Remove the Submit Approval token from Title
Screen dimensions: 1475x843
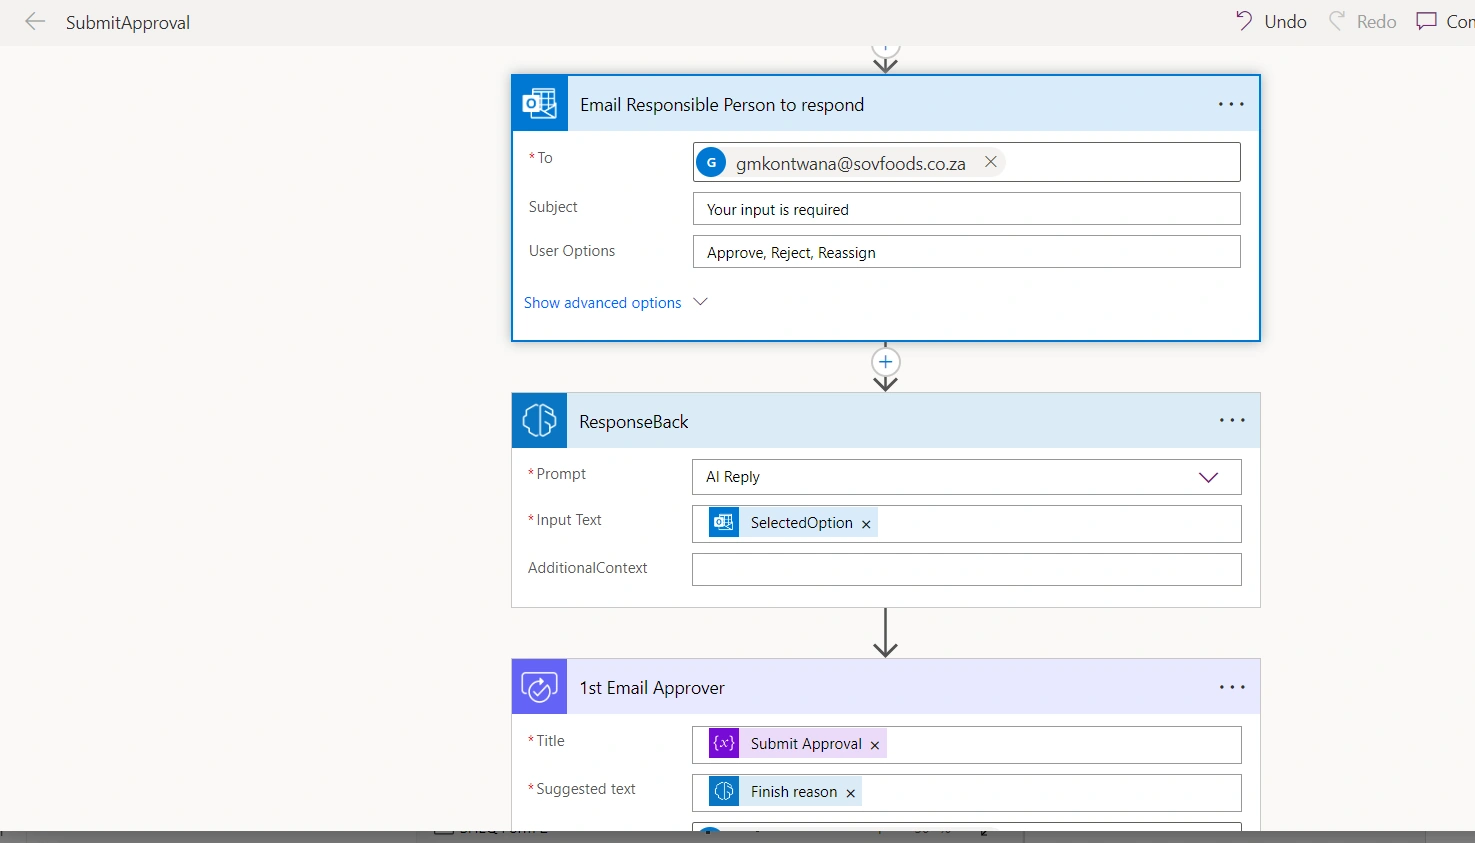(875, 745)
